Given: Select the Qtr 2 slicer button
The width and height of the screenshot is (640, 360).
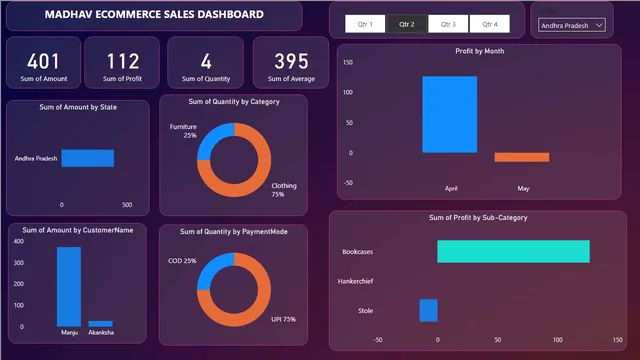Looking at the screenshot, I should tap(407, 24).
